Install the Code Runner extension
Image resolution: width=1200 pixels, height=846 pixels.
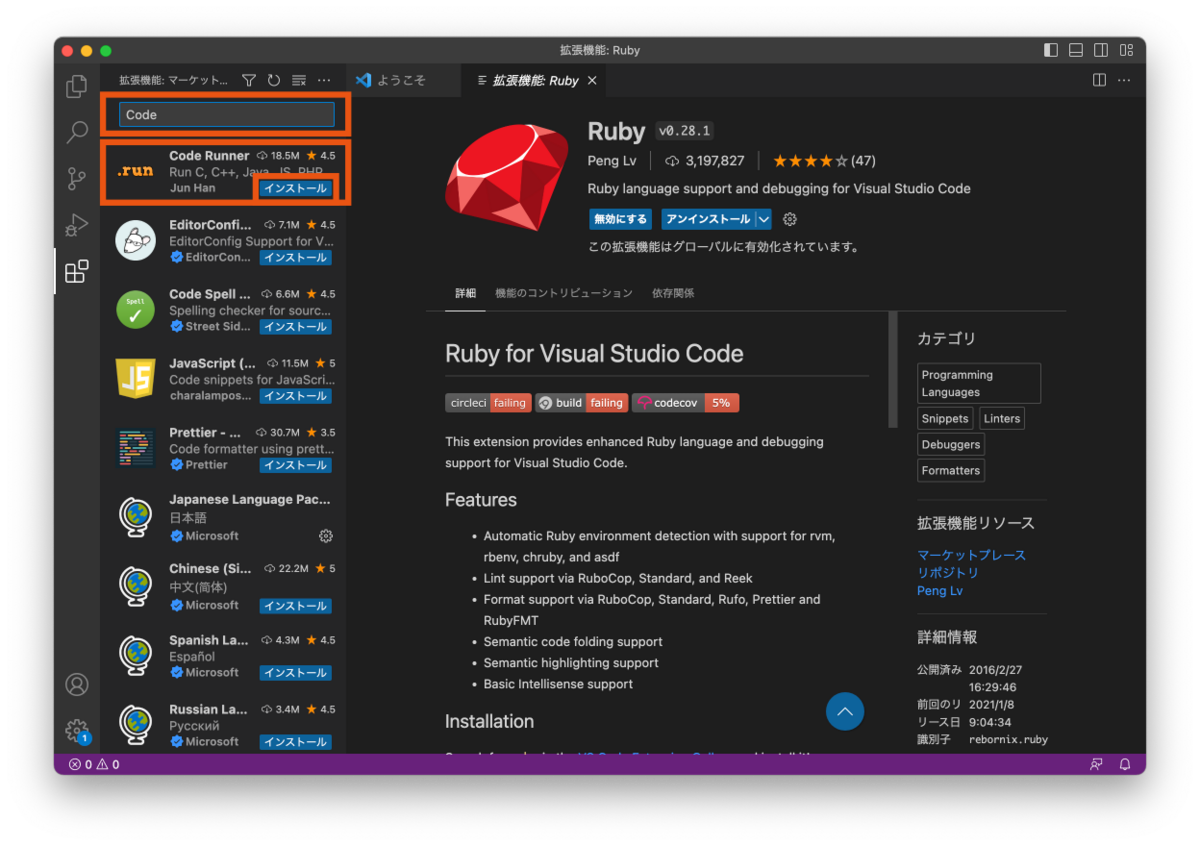(296, 188)
